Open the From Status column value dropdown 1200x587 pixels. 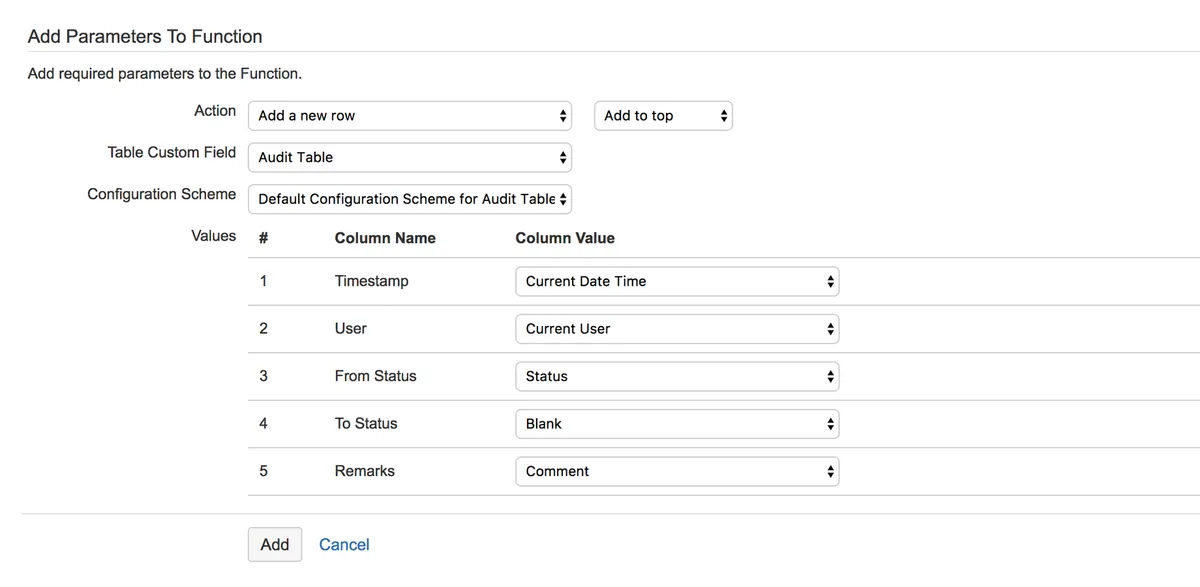677,376
